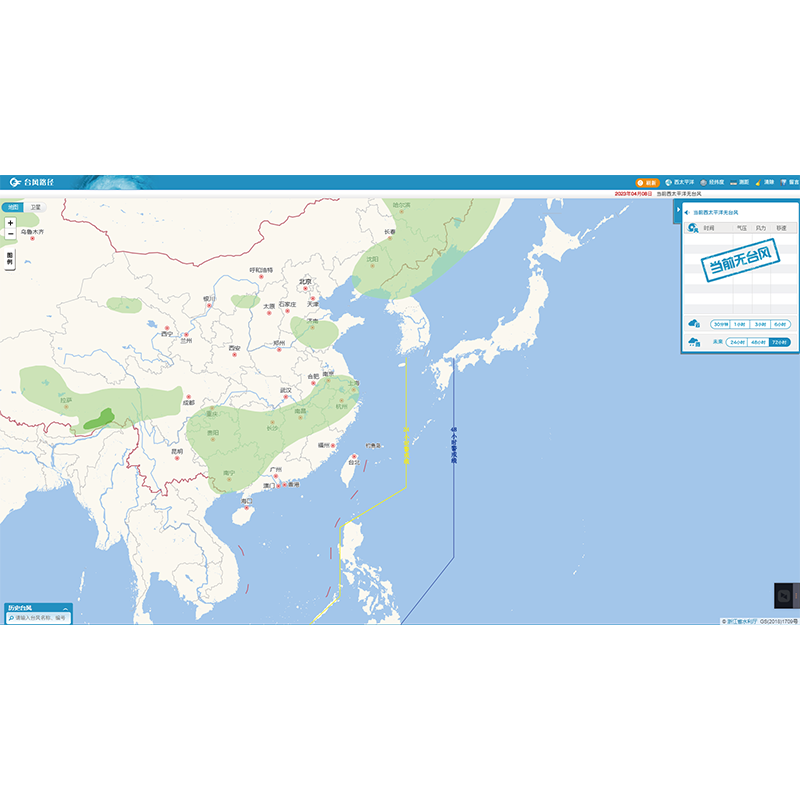Viewport: 800px width, 800px height.
Task: Click the typhoon name search input field
Action: tap(40, 618)
